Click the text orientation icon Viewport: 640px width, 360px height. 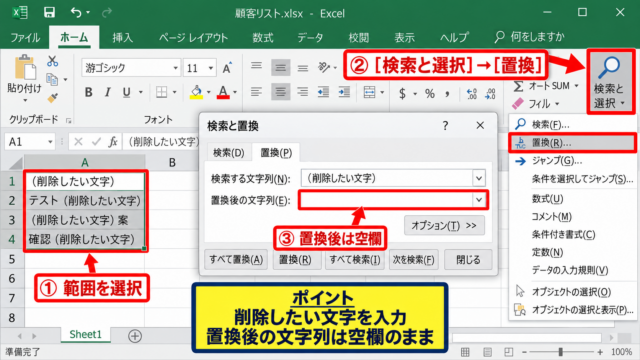click(324, 67)
